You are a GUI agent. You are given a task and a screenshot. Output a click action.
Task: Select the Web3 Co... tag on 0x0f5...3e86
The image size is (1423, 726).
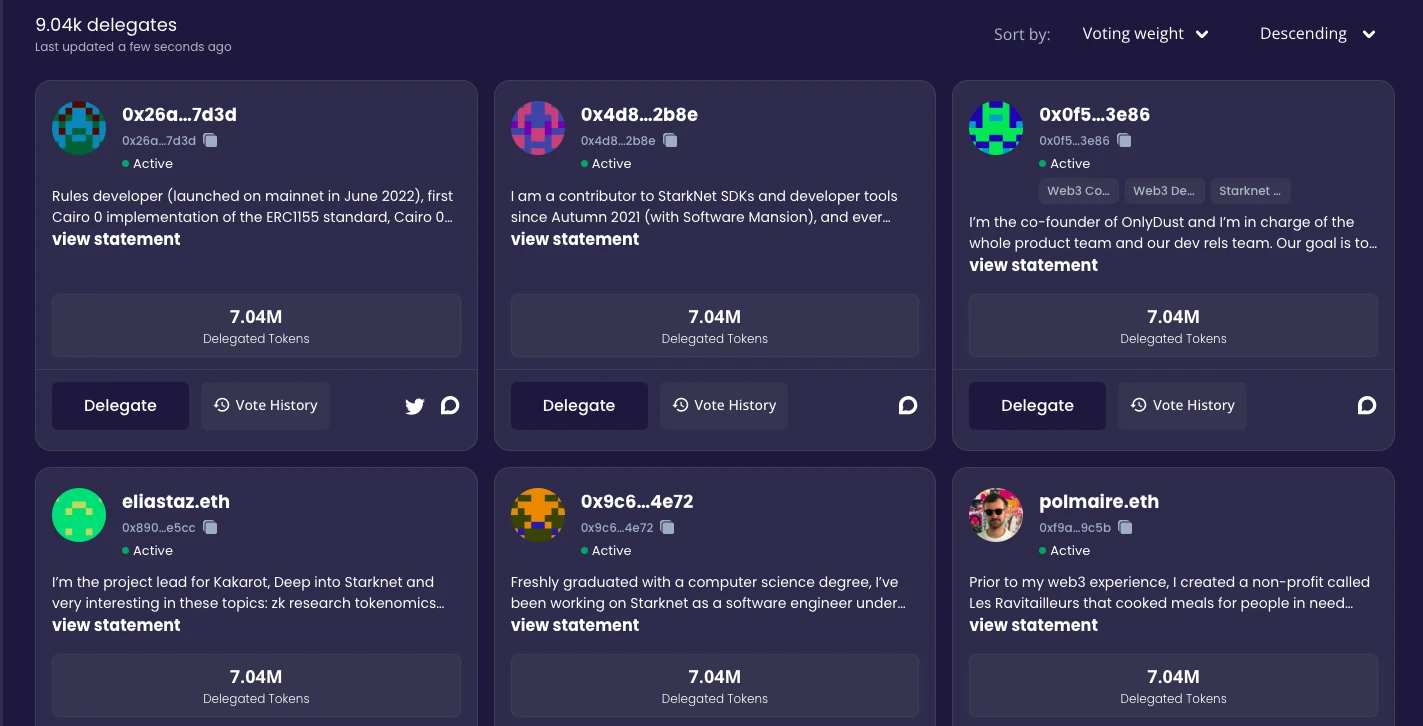click(x=1078, y=191)
